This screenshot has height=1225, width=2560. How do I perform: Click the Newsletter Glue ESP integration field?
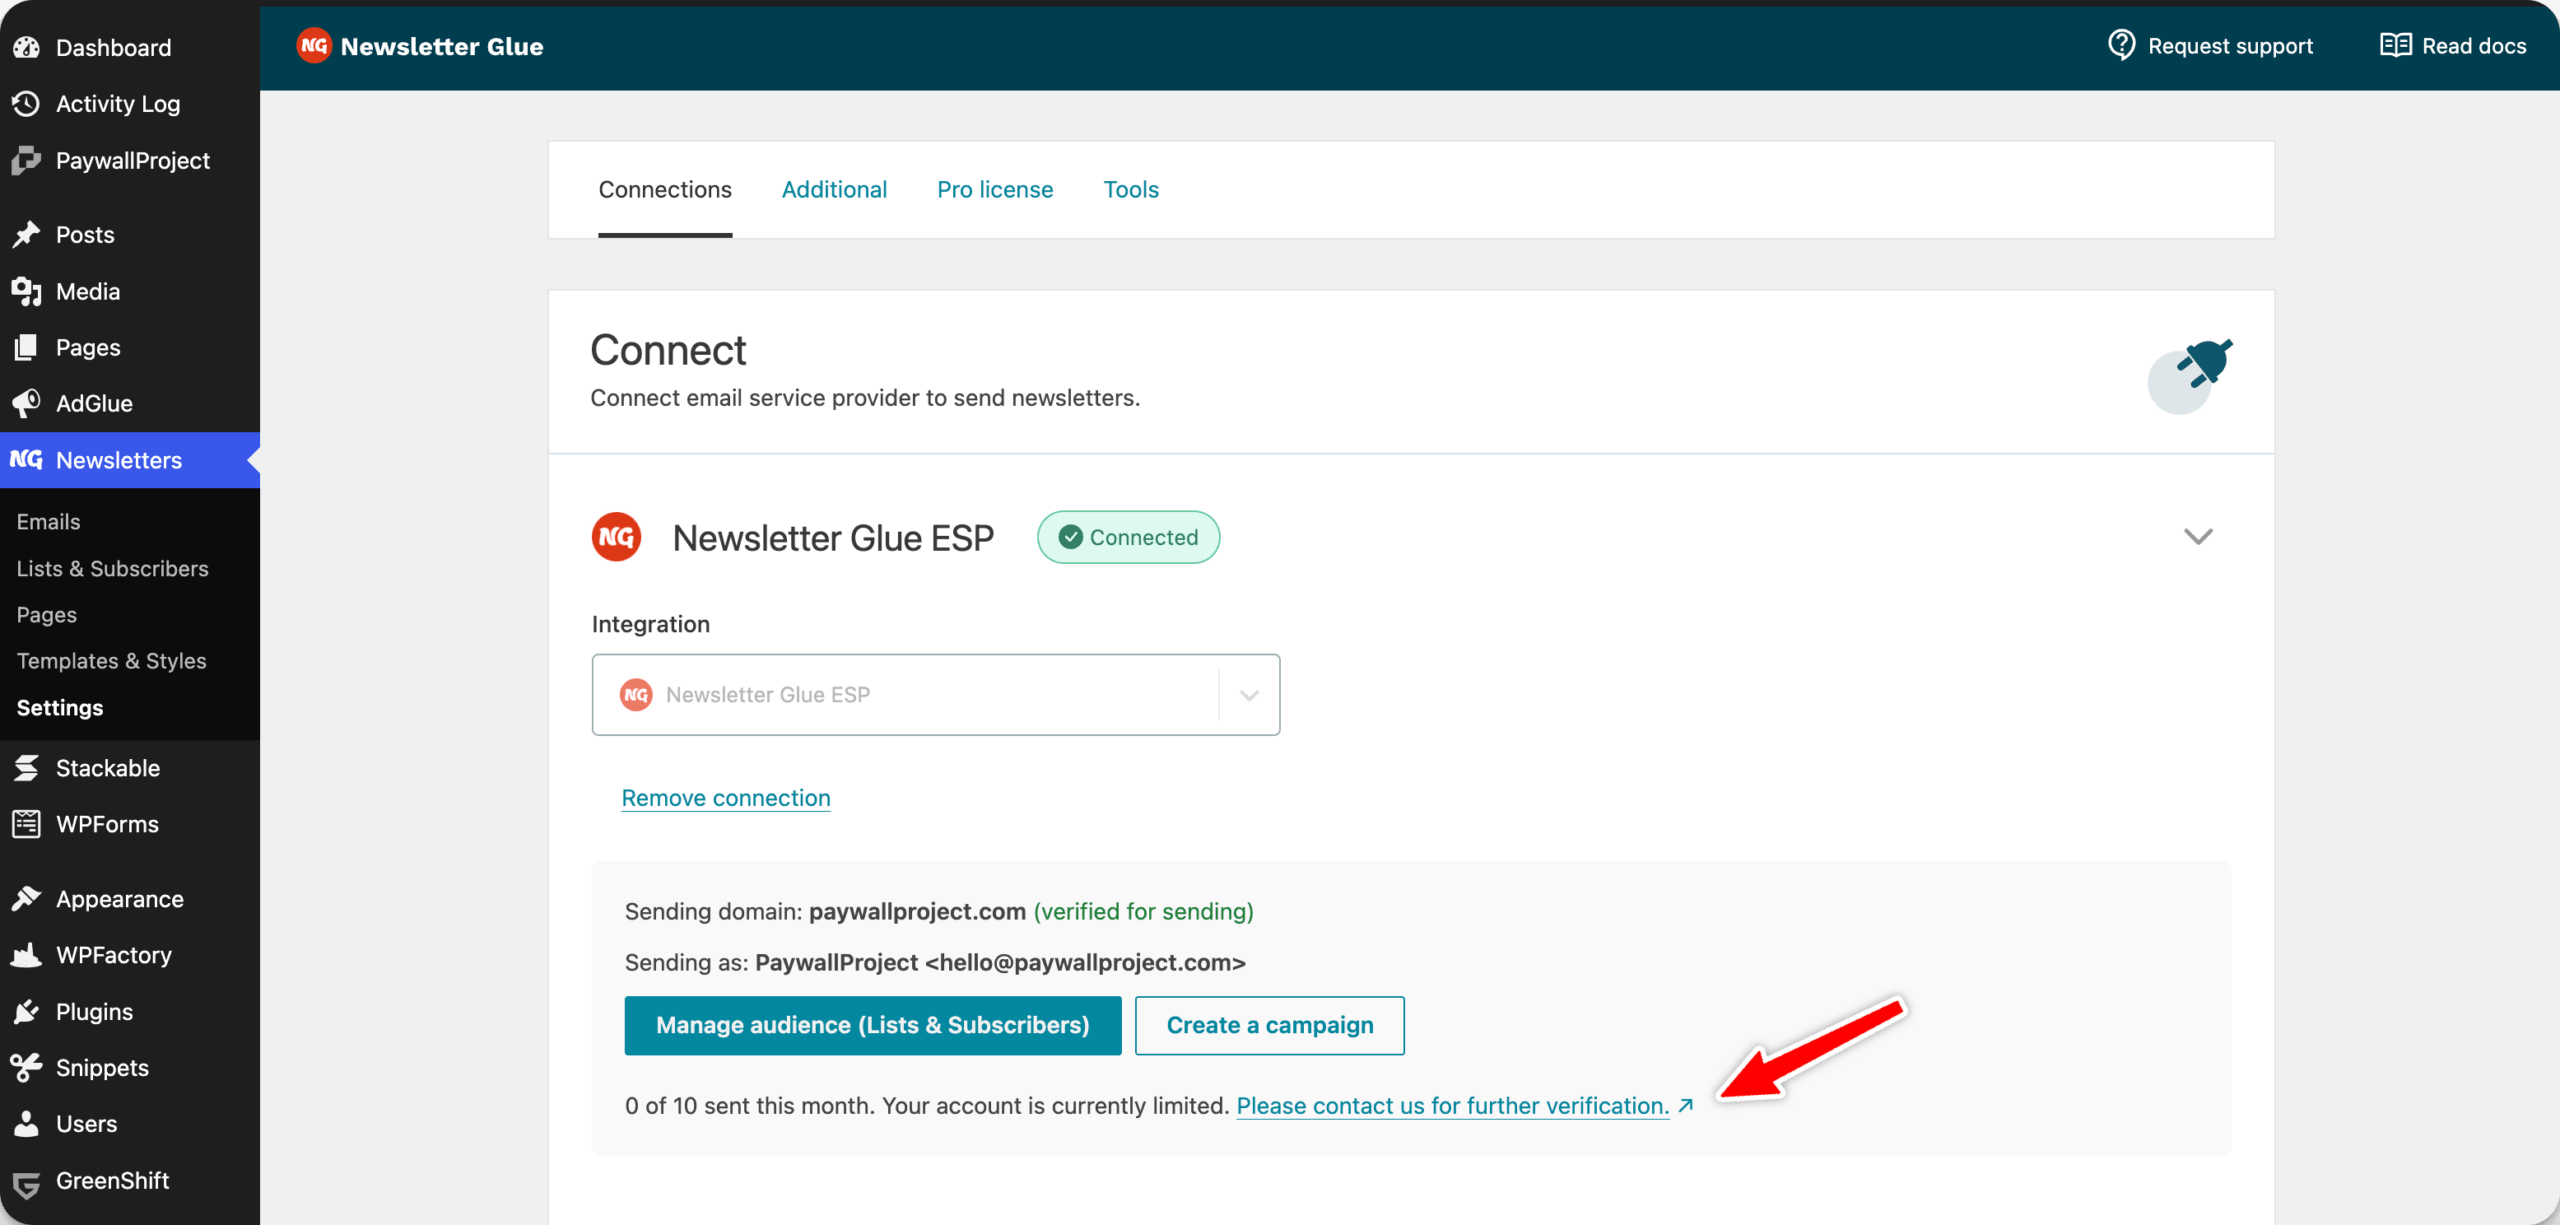936,695
